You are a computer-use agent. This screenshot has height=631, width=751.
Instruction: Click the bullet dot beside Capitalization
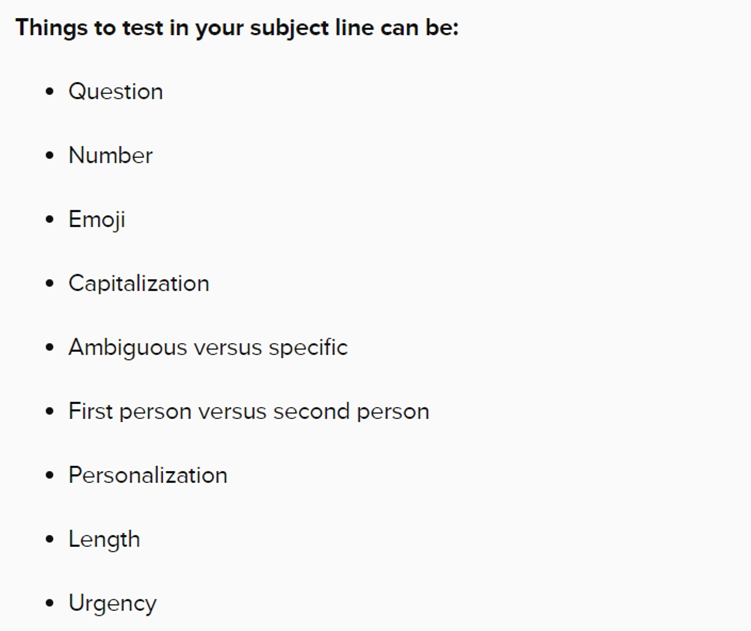49,283
